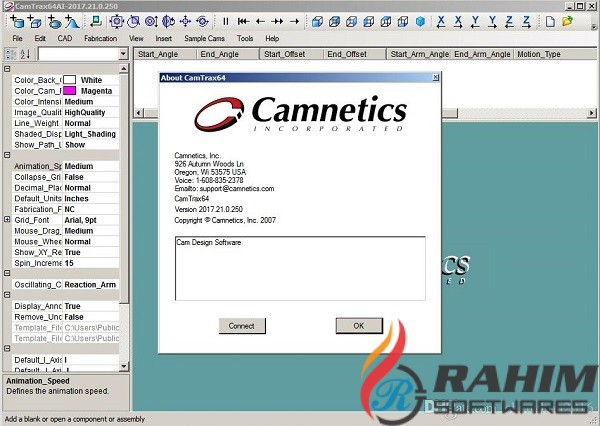Screen dimensions: 600x426
Task: Rotate view about Z with right arrow
Action: 527,22
